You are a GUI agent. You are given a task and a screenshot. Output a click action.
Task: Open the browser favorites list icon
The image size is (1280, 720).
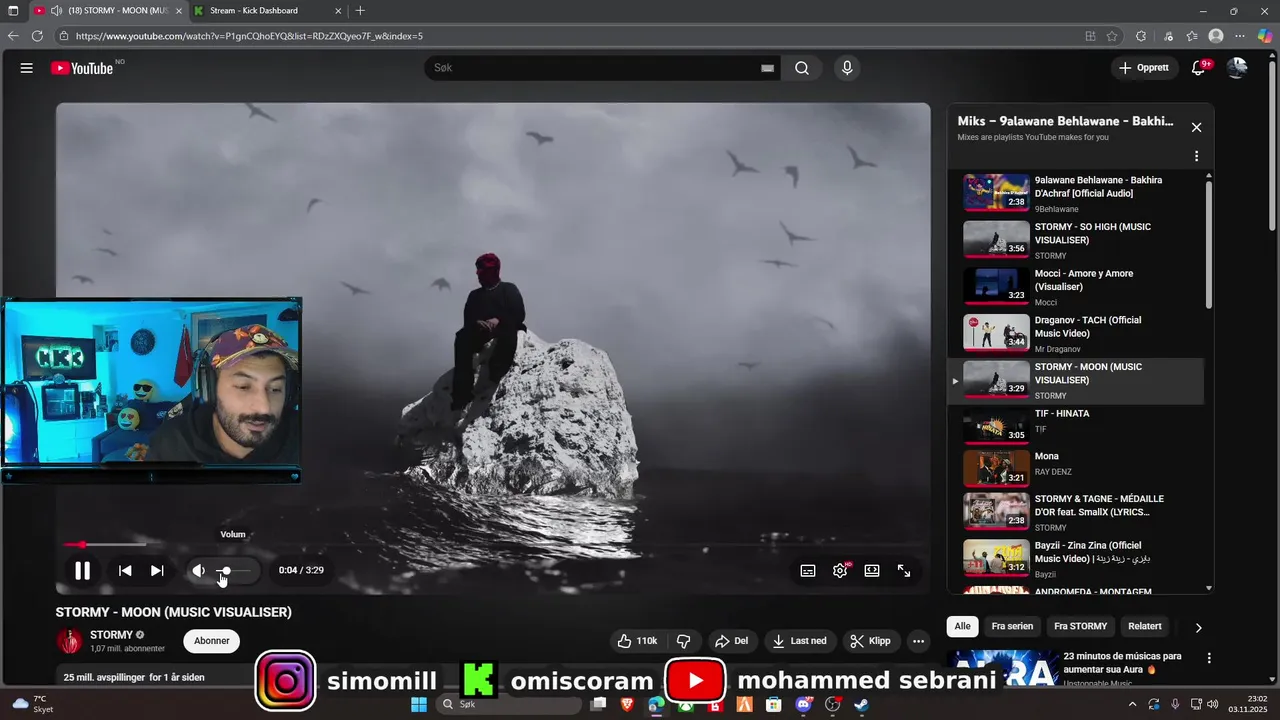pyautogui.click(x=1191, y=36)
